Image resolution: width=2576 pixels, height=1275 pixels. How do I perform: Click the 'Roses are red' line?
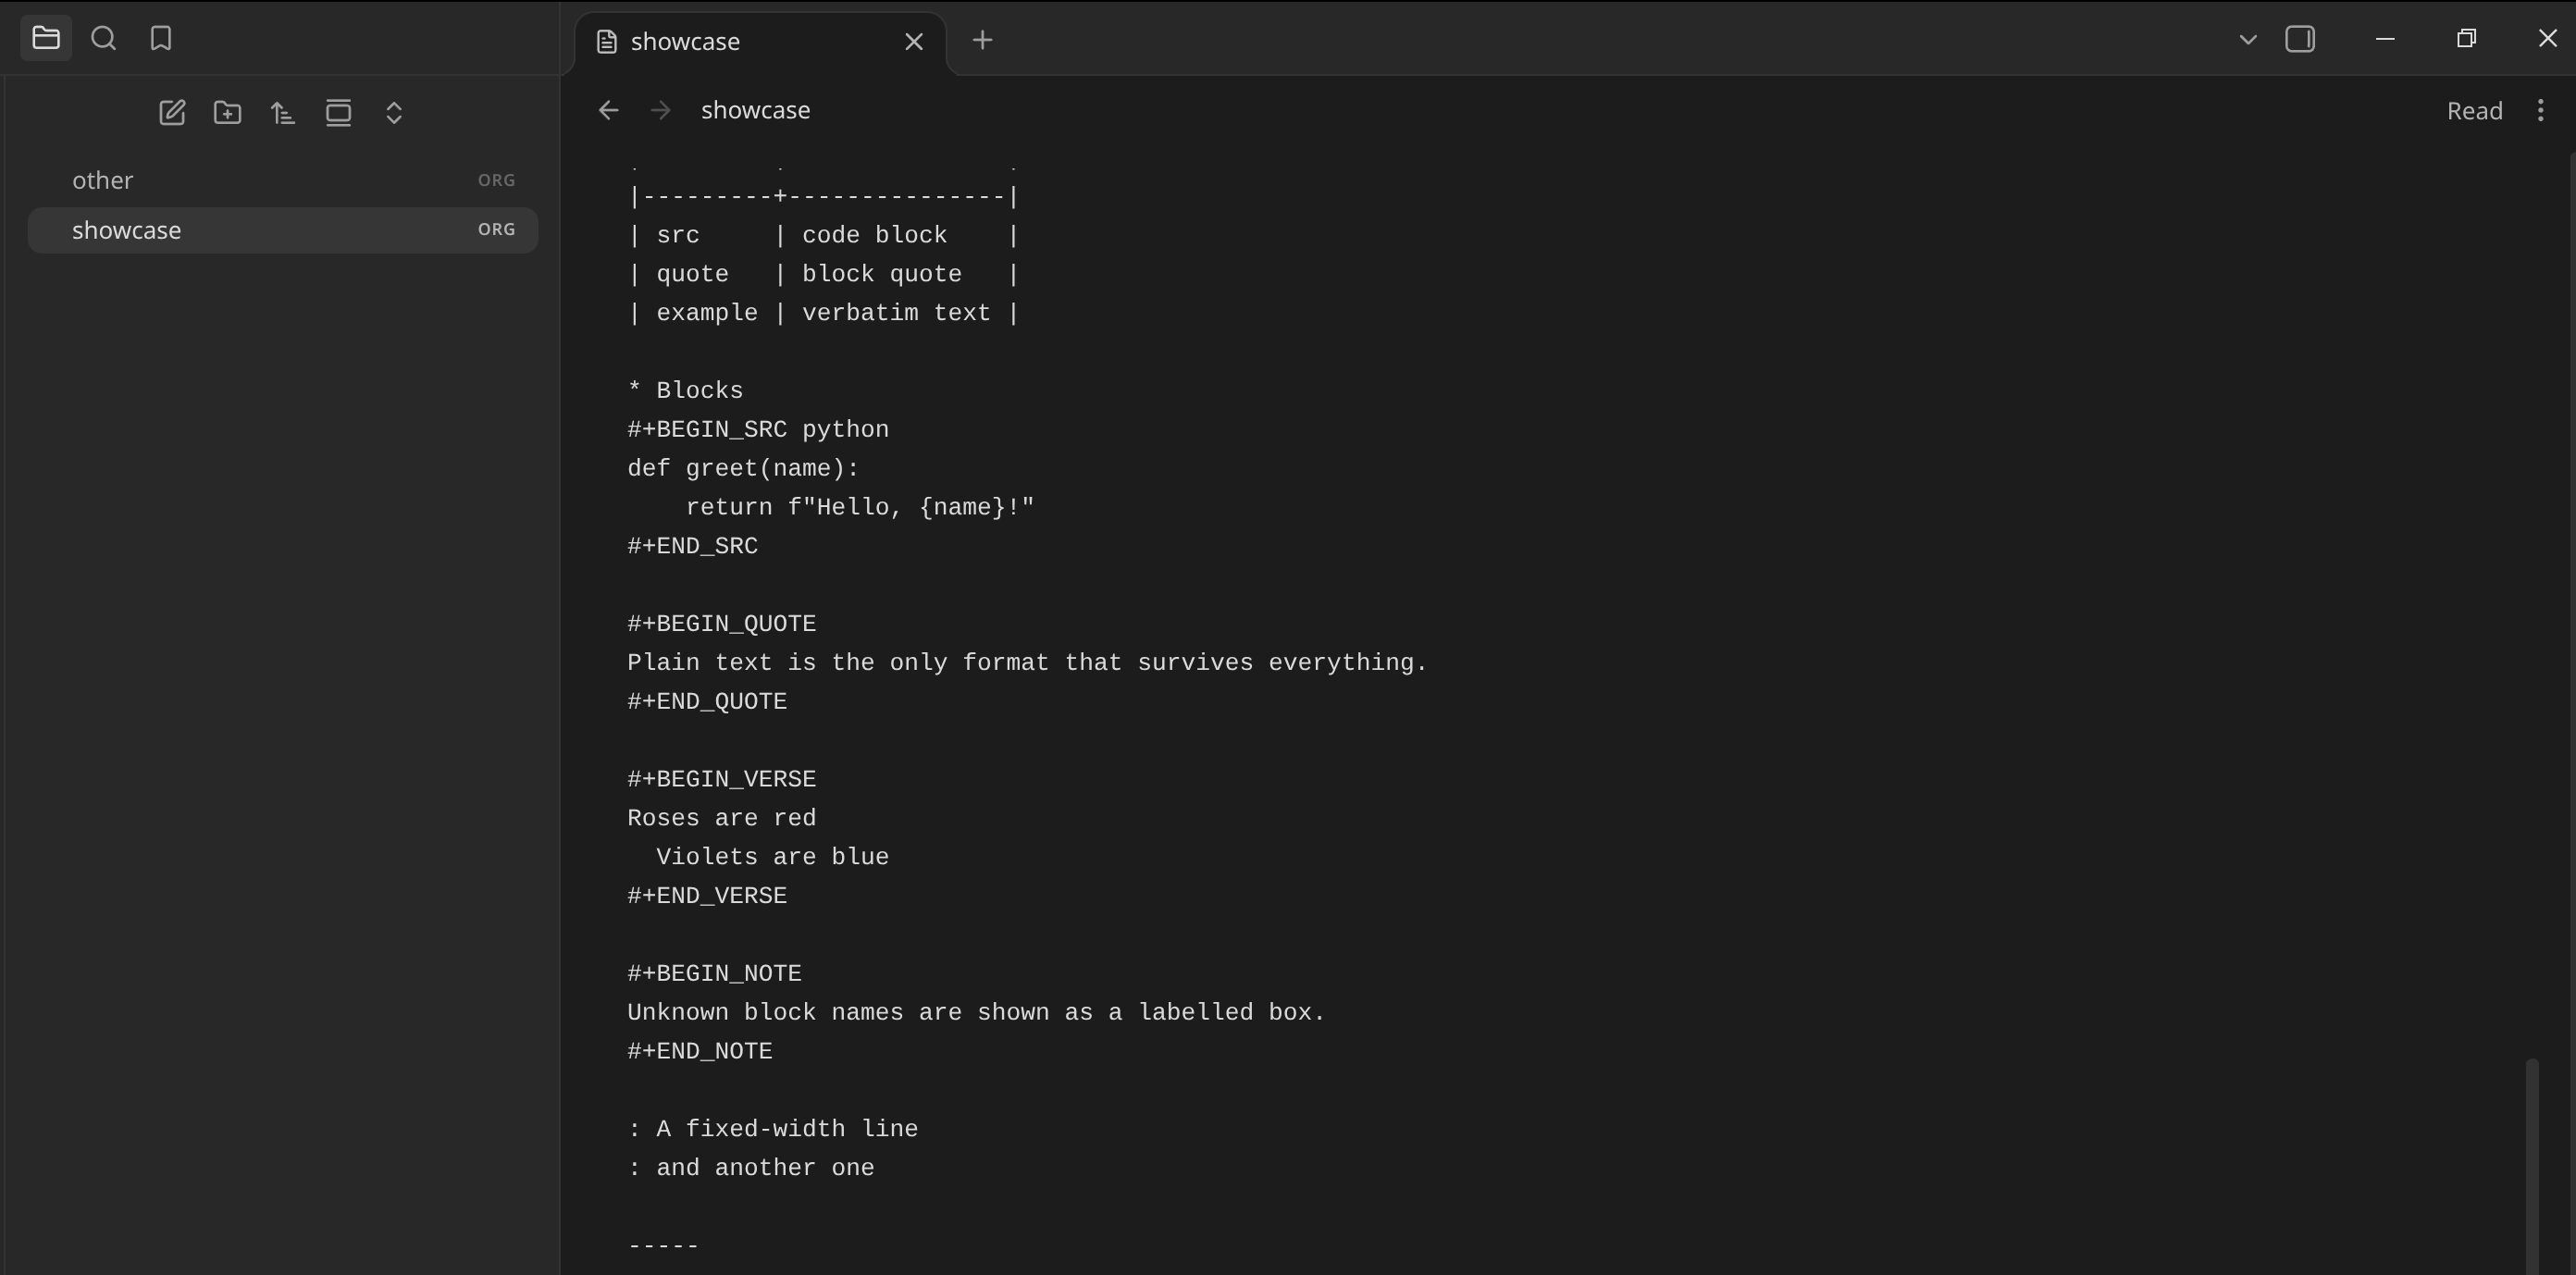point(721,819)
